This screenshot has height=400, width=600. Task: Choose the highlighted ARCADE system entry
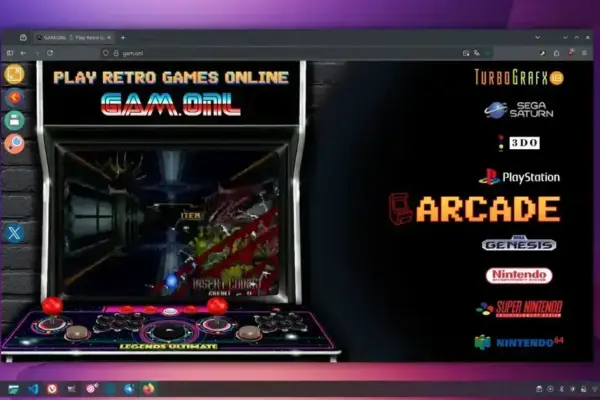(474, 209)
